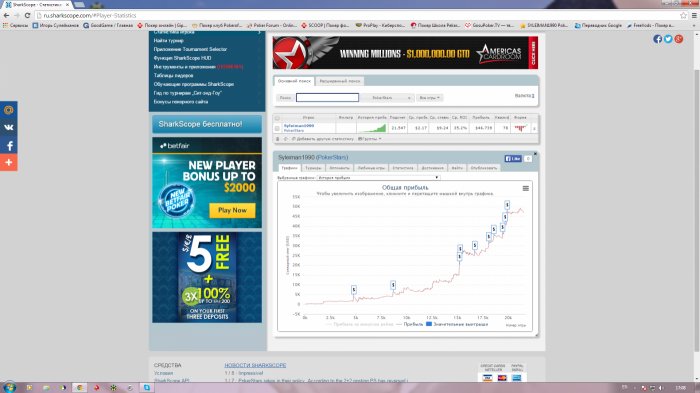Click the orange plus share icon
Viewport: 700px width, 393px height.
click(8, 162)
